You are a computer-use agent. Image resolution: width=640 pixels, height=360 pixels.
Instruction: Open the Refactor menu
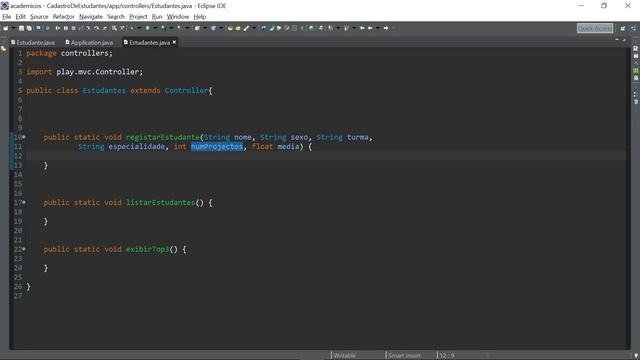coord(64,17)
